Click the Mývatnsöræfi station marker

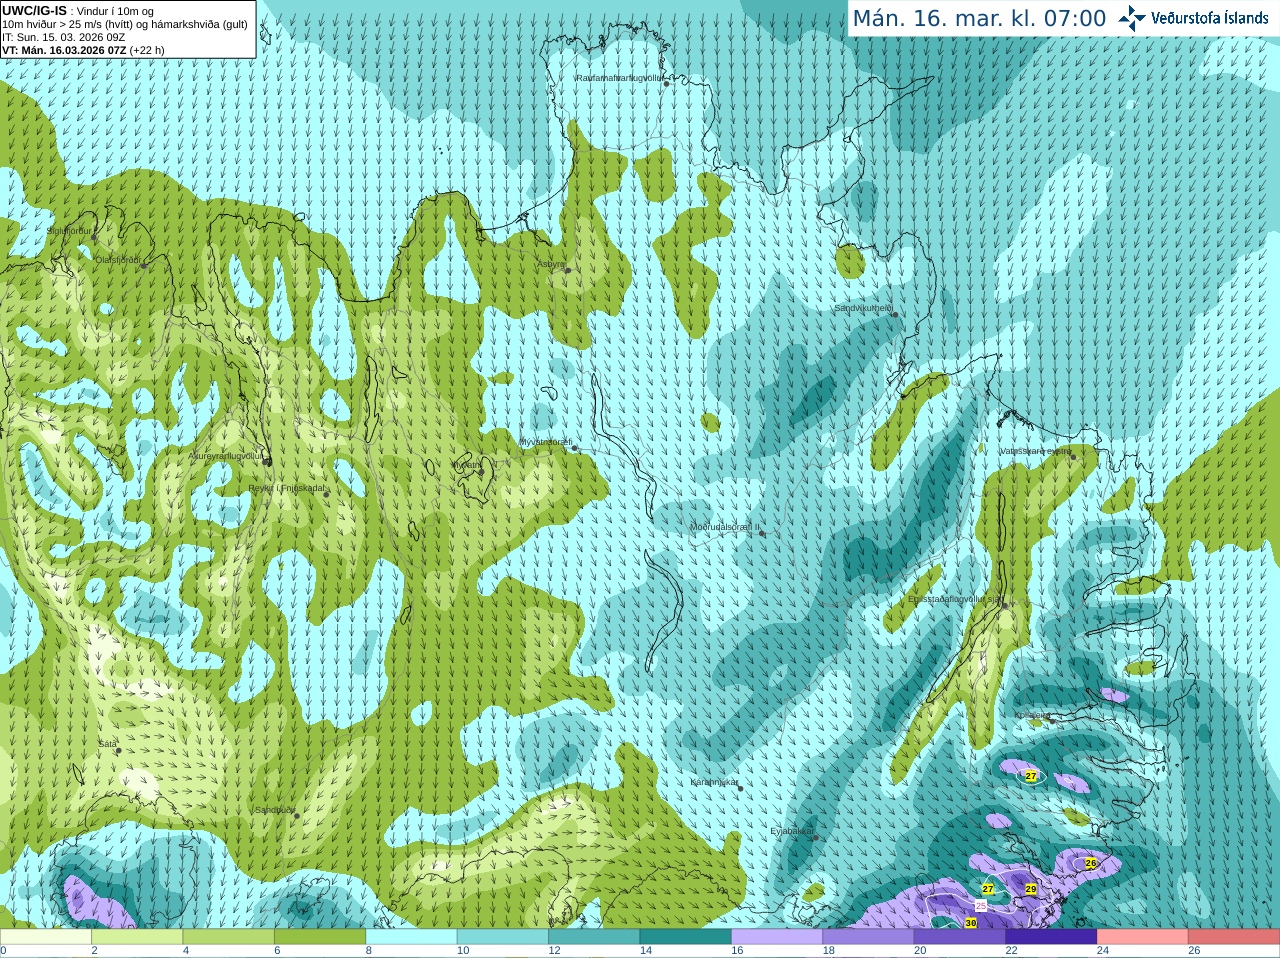click(574, 448)
